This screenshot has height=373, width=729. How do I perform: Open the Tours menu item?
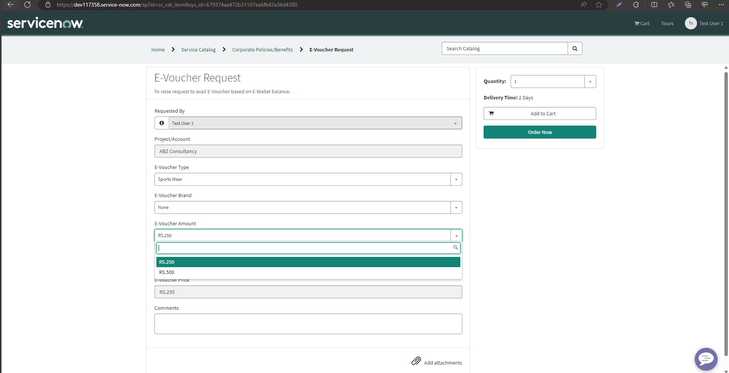(667, 24)
